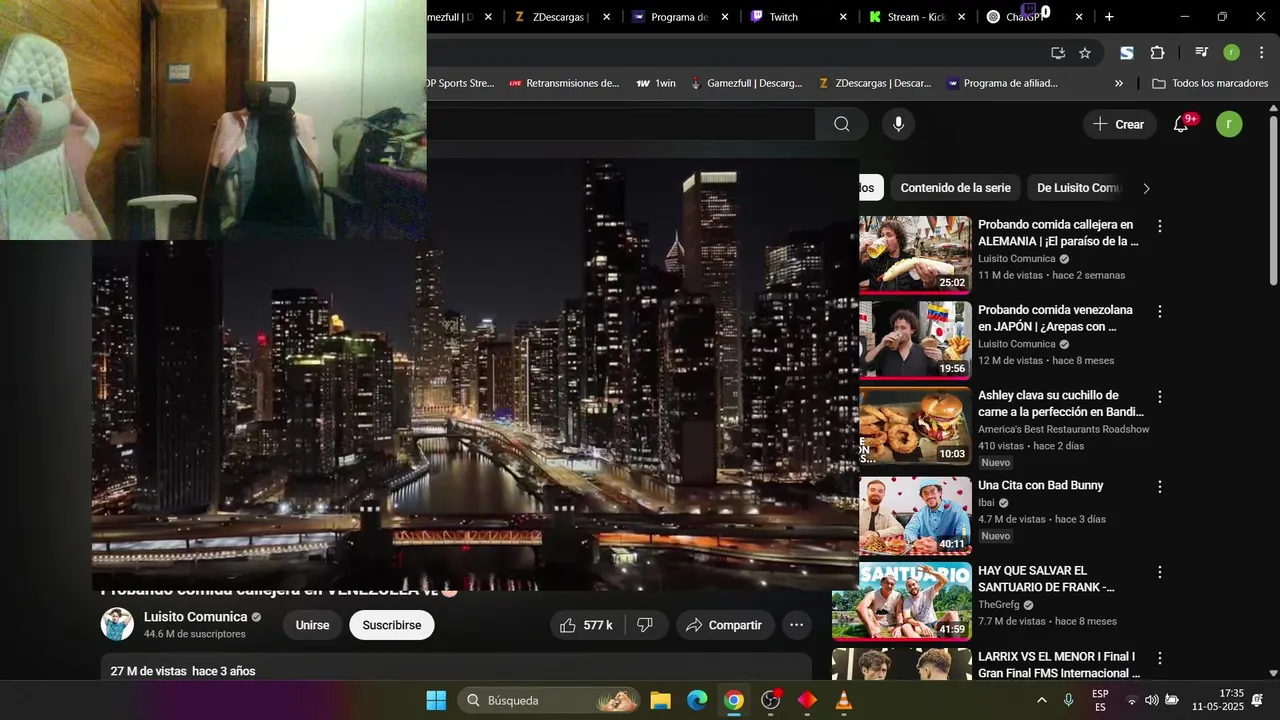Switch to the ChatGPT tab

(1025, 17)
